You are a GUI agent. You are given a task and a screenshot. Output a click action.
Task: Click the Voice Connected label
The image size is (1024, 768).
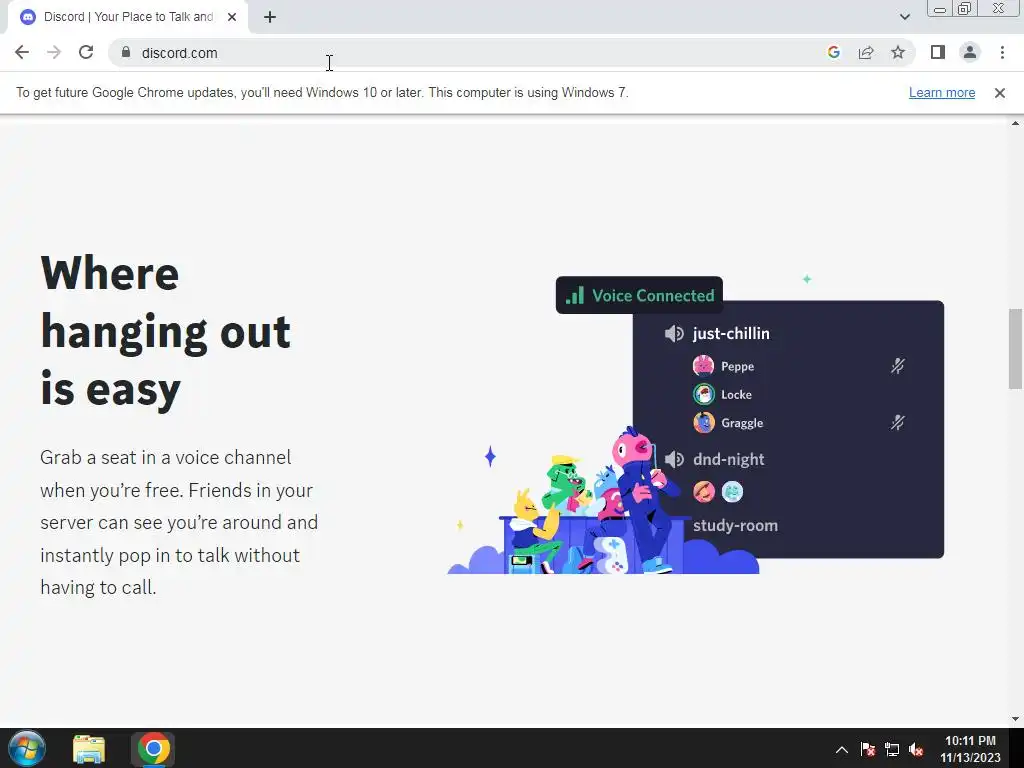653,295
